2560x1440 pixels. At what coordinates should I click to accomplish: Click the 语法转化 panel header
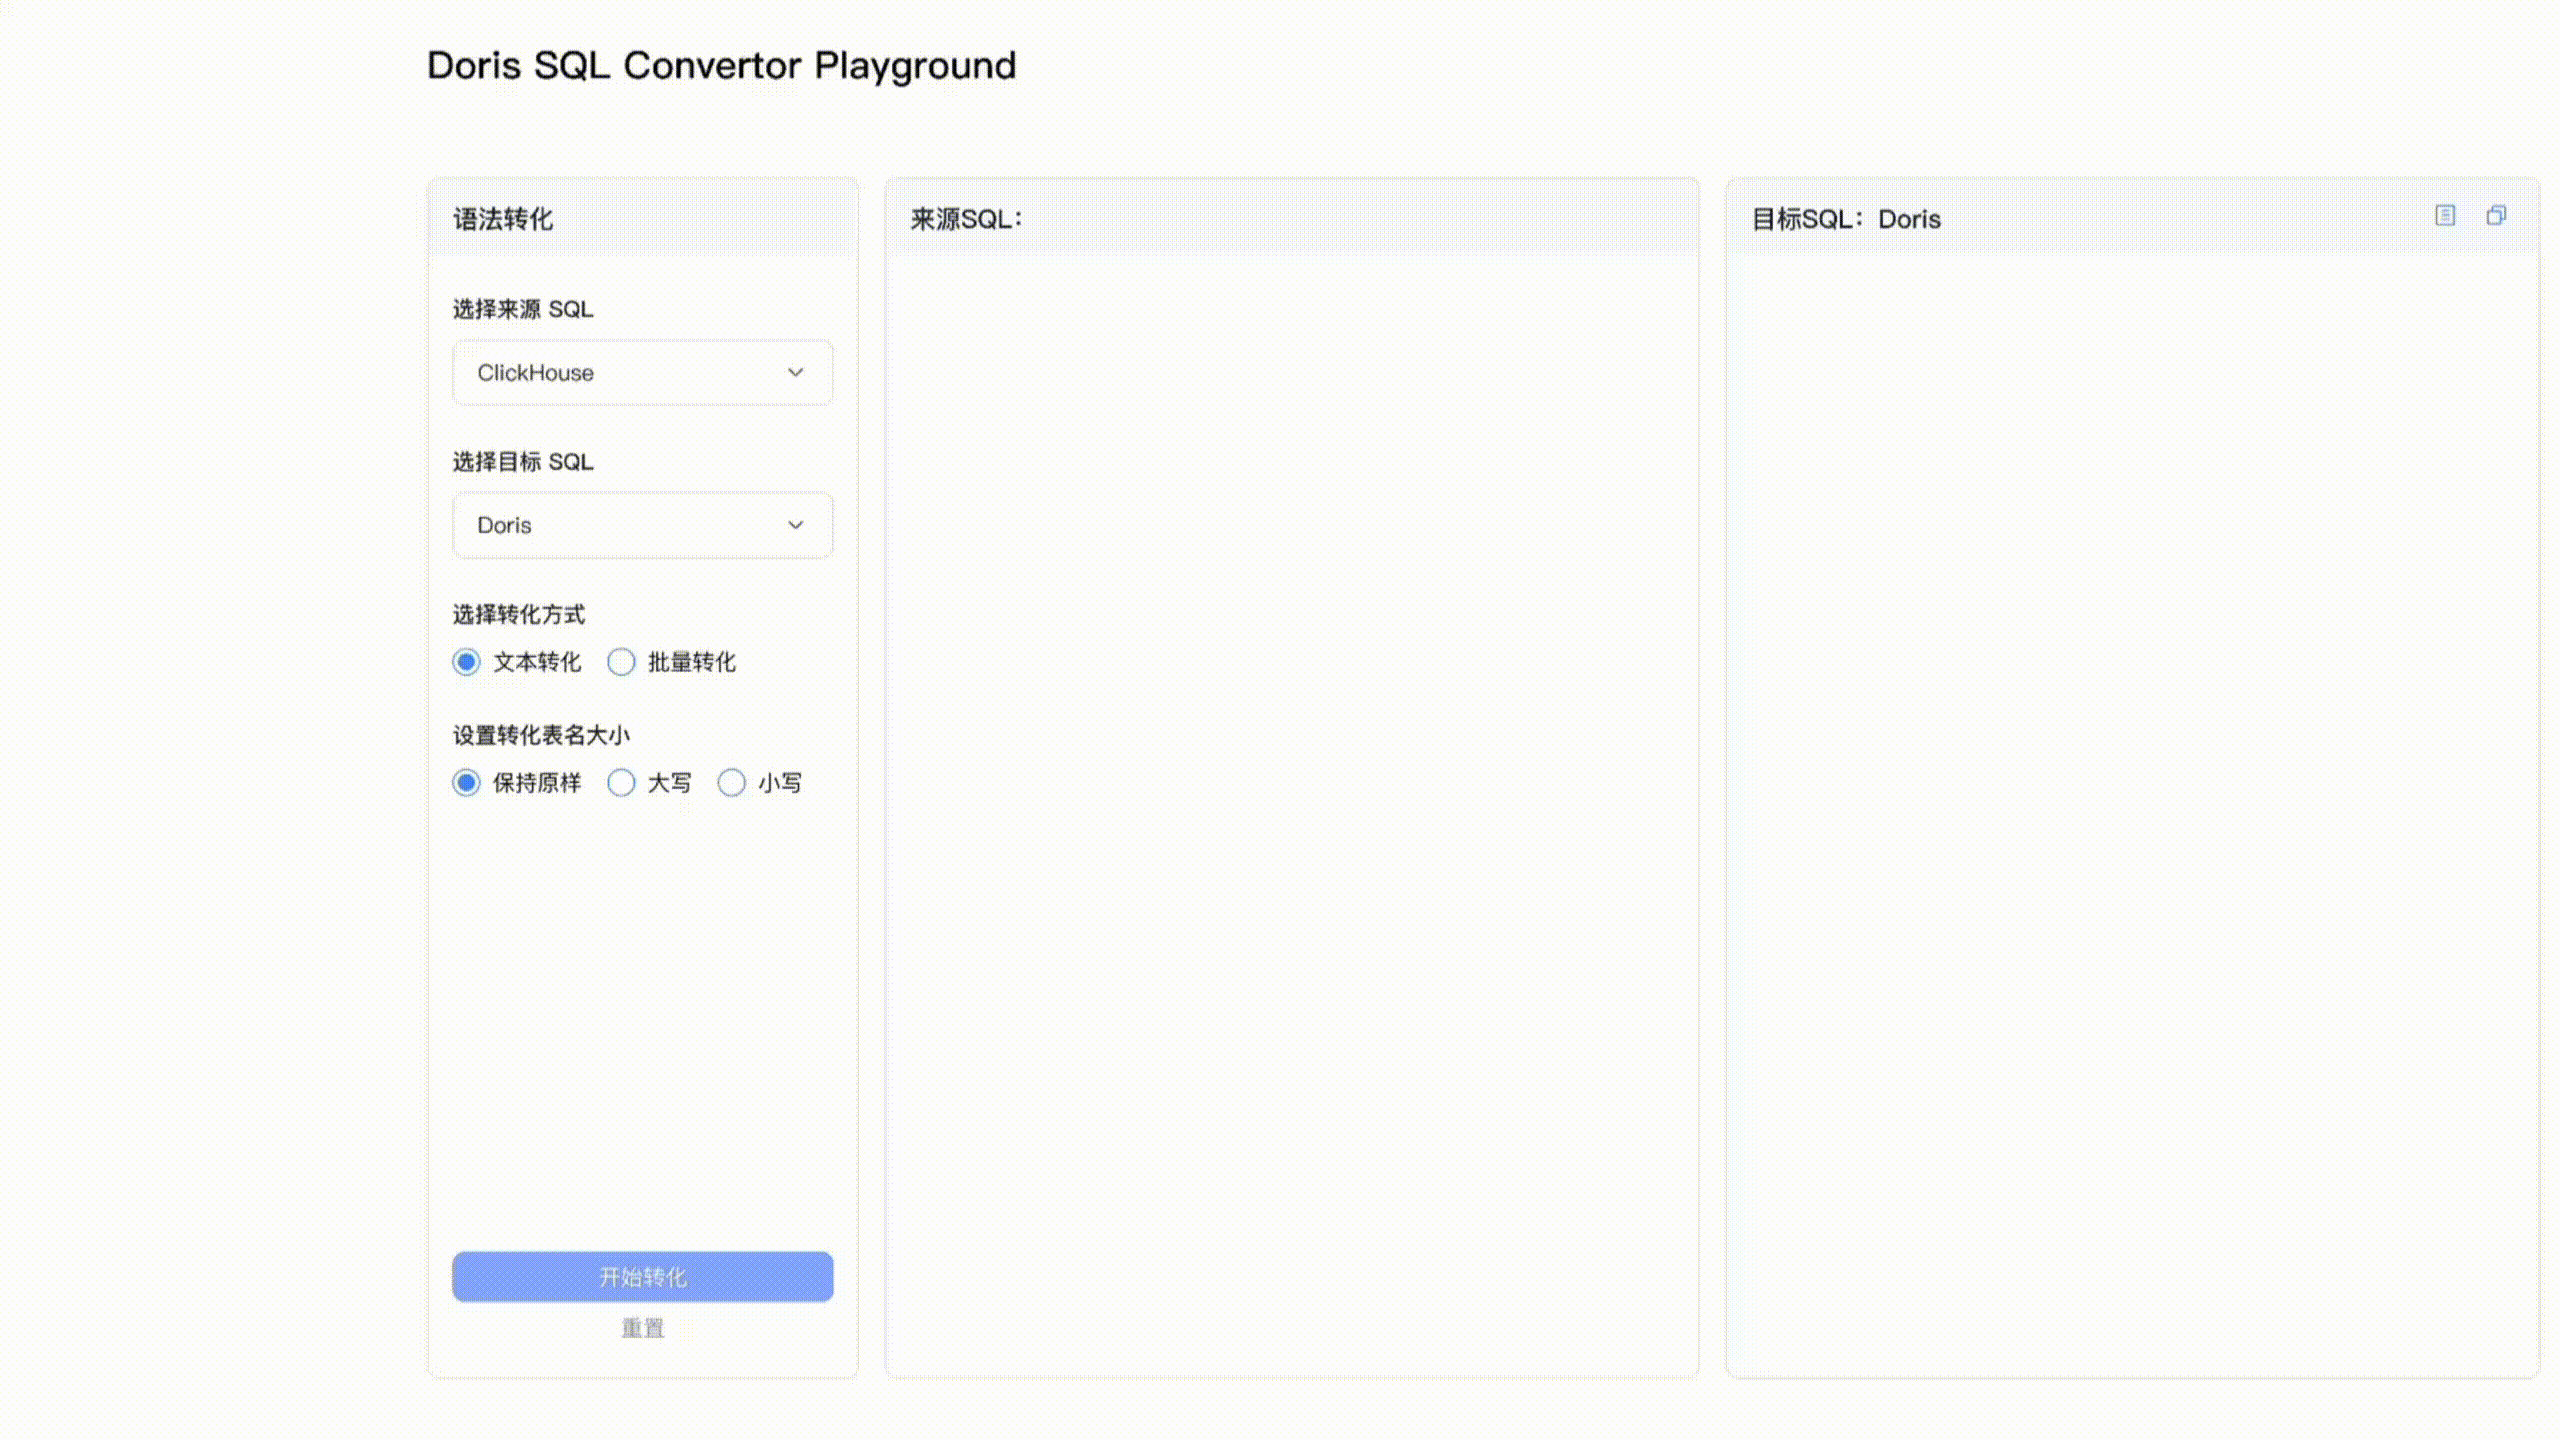point(503,219)
